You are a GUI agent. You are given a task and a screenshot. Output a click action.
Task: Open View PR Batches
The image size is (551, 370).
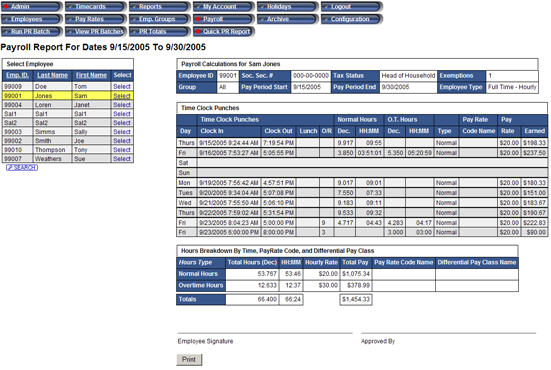pyautogui.click(x=95, y=32)
